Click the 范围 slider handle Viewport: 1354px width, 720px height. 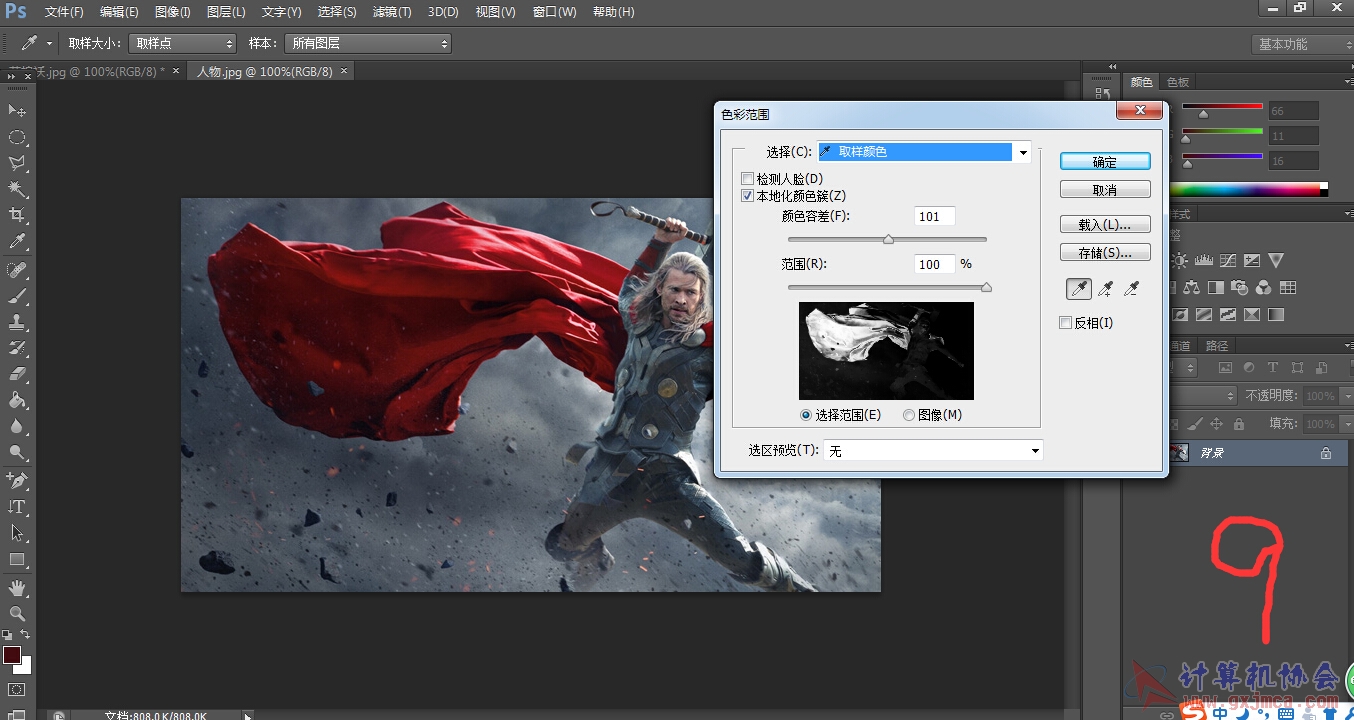coord(986,287)
